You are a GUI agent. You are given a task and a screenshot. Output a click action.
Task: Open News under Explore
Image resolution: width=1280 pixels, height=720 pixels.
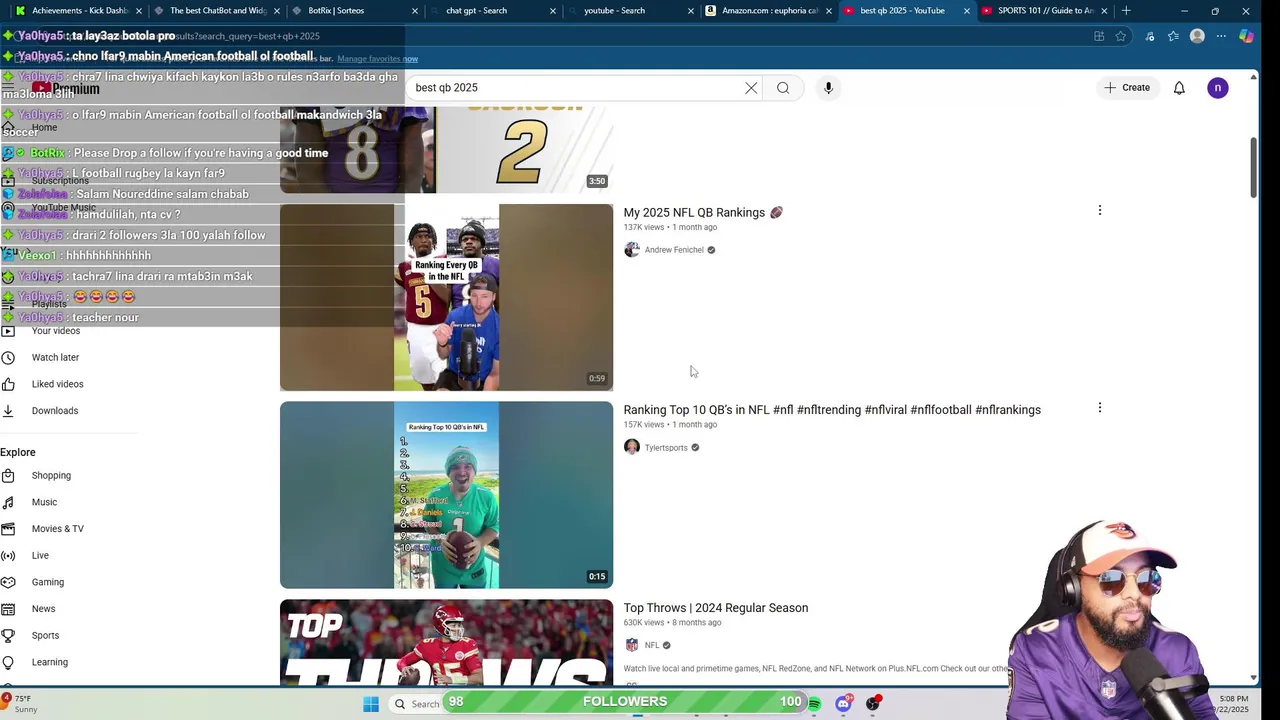point(43,609)
